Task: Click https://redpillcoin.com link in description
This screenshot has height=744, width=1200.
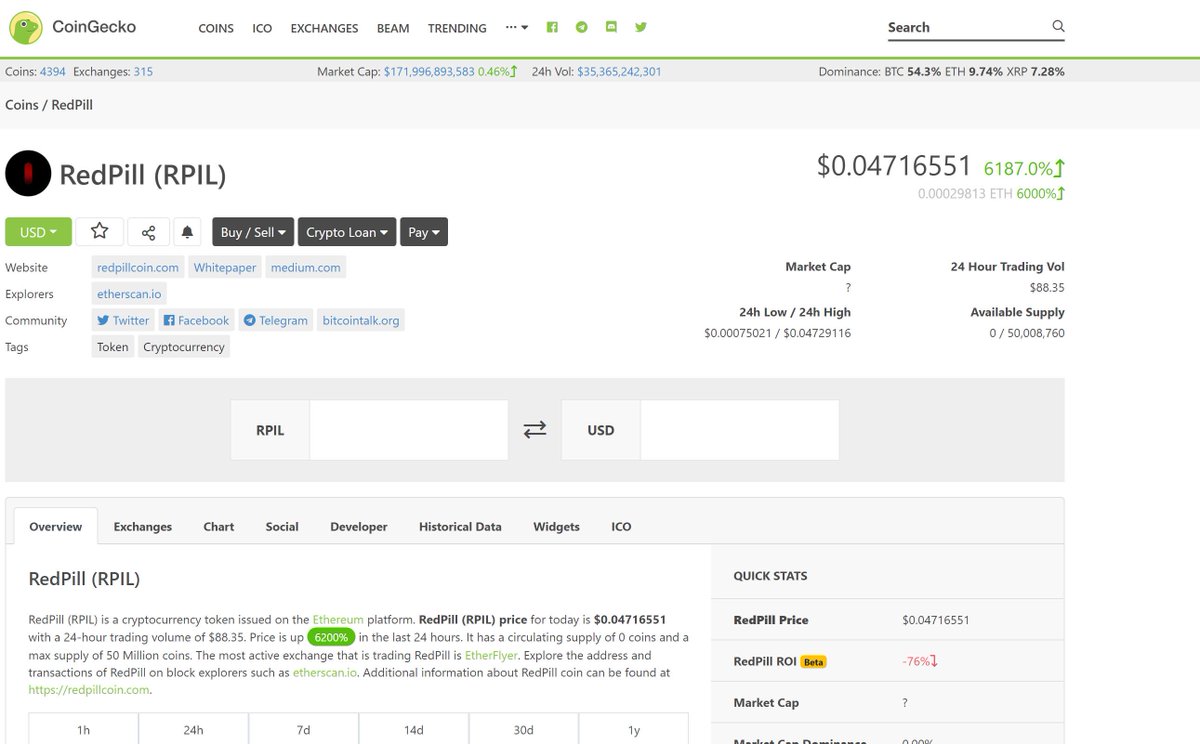Action: [x=89, y=690]
